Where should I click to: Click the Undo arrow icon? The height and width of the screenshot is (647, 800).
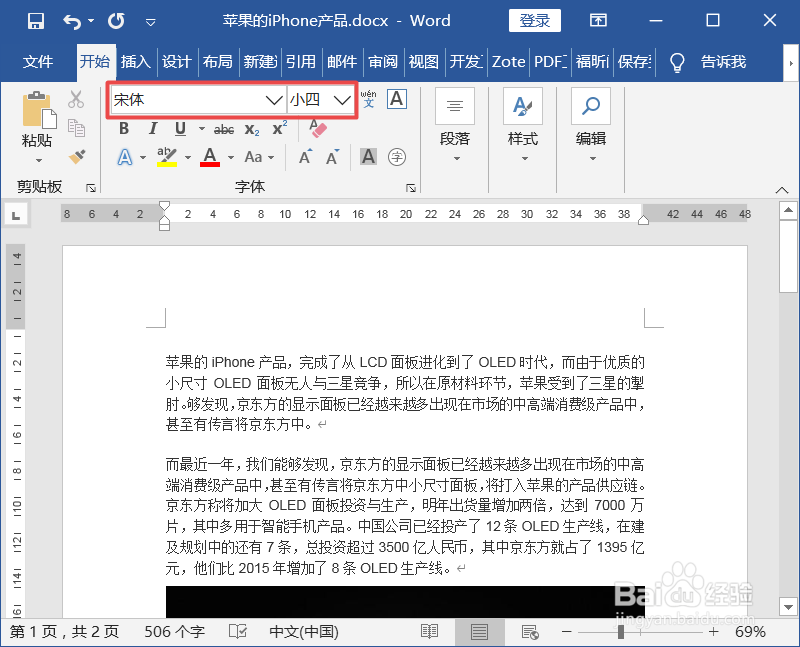tap(72, 21)
